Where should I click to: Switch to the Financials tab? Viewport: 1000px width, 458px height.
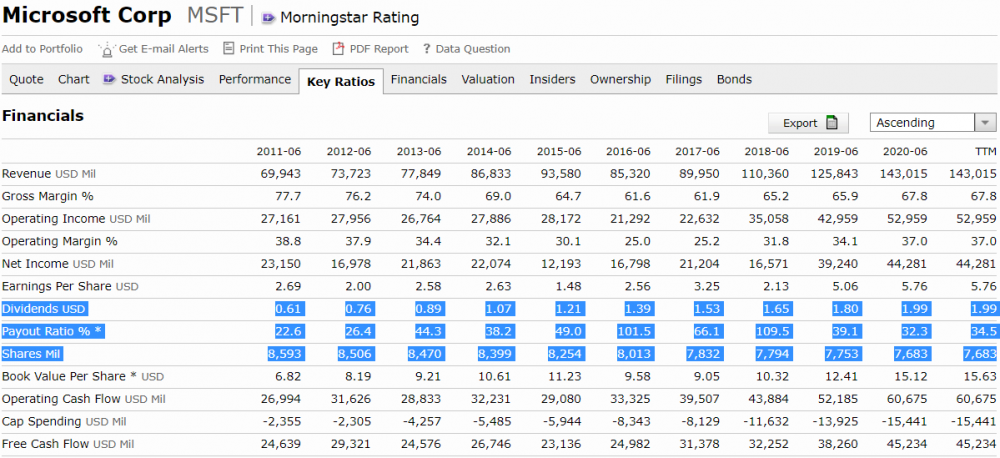point(418,79)
